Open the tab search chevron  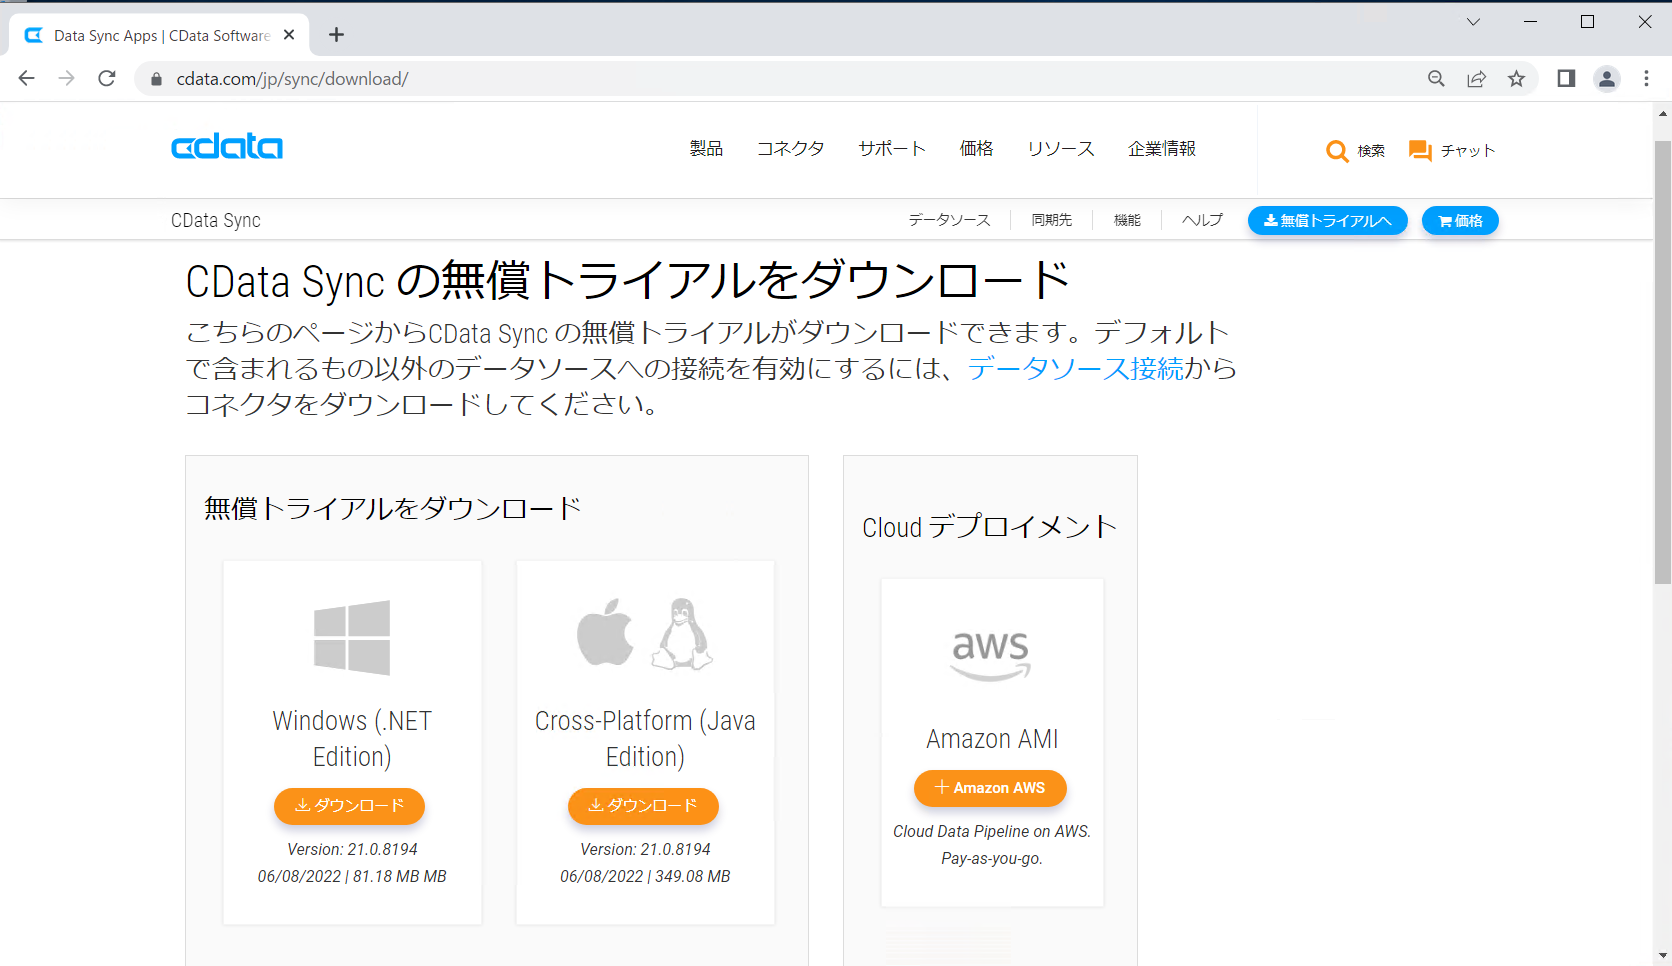(x=1473, y=22)
